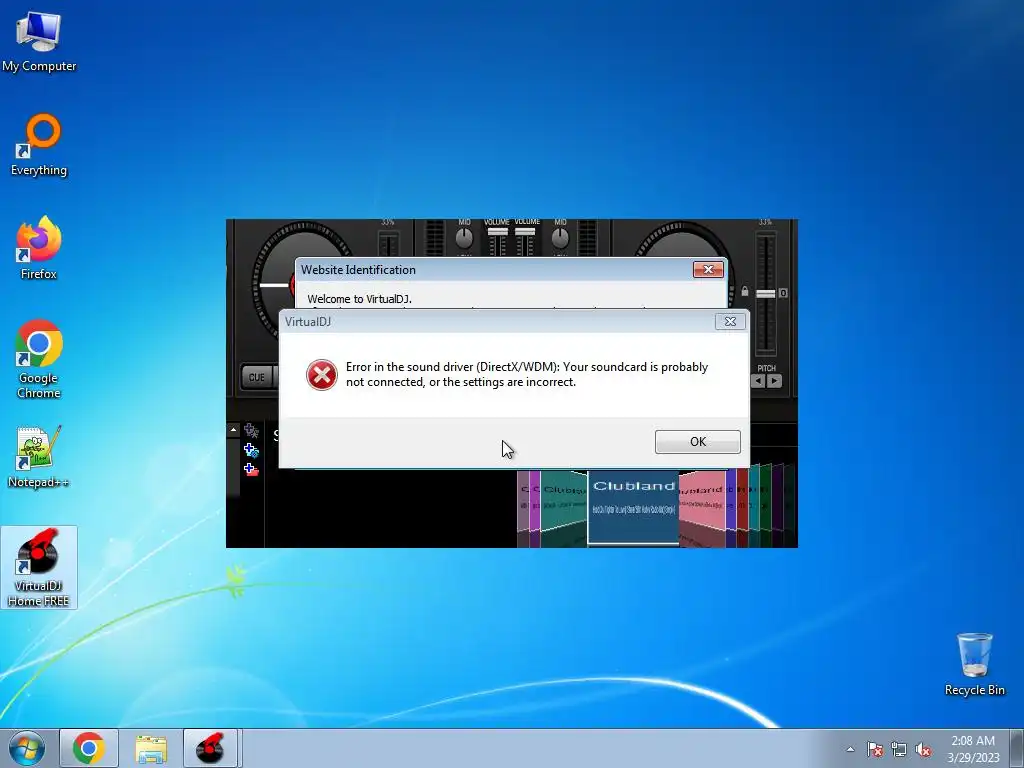Click OK in the VirtualDJ error dialog
Viewport: 1024px width, 768px height.
pos(697,441)
